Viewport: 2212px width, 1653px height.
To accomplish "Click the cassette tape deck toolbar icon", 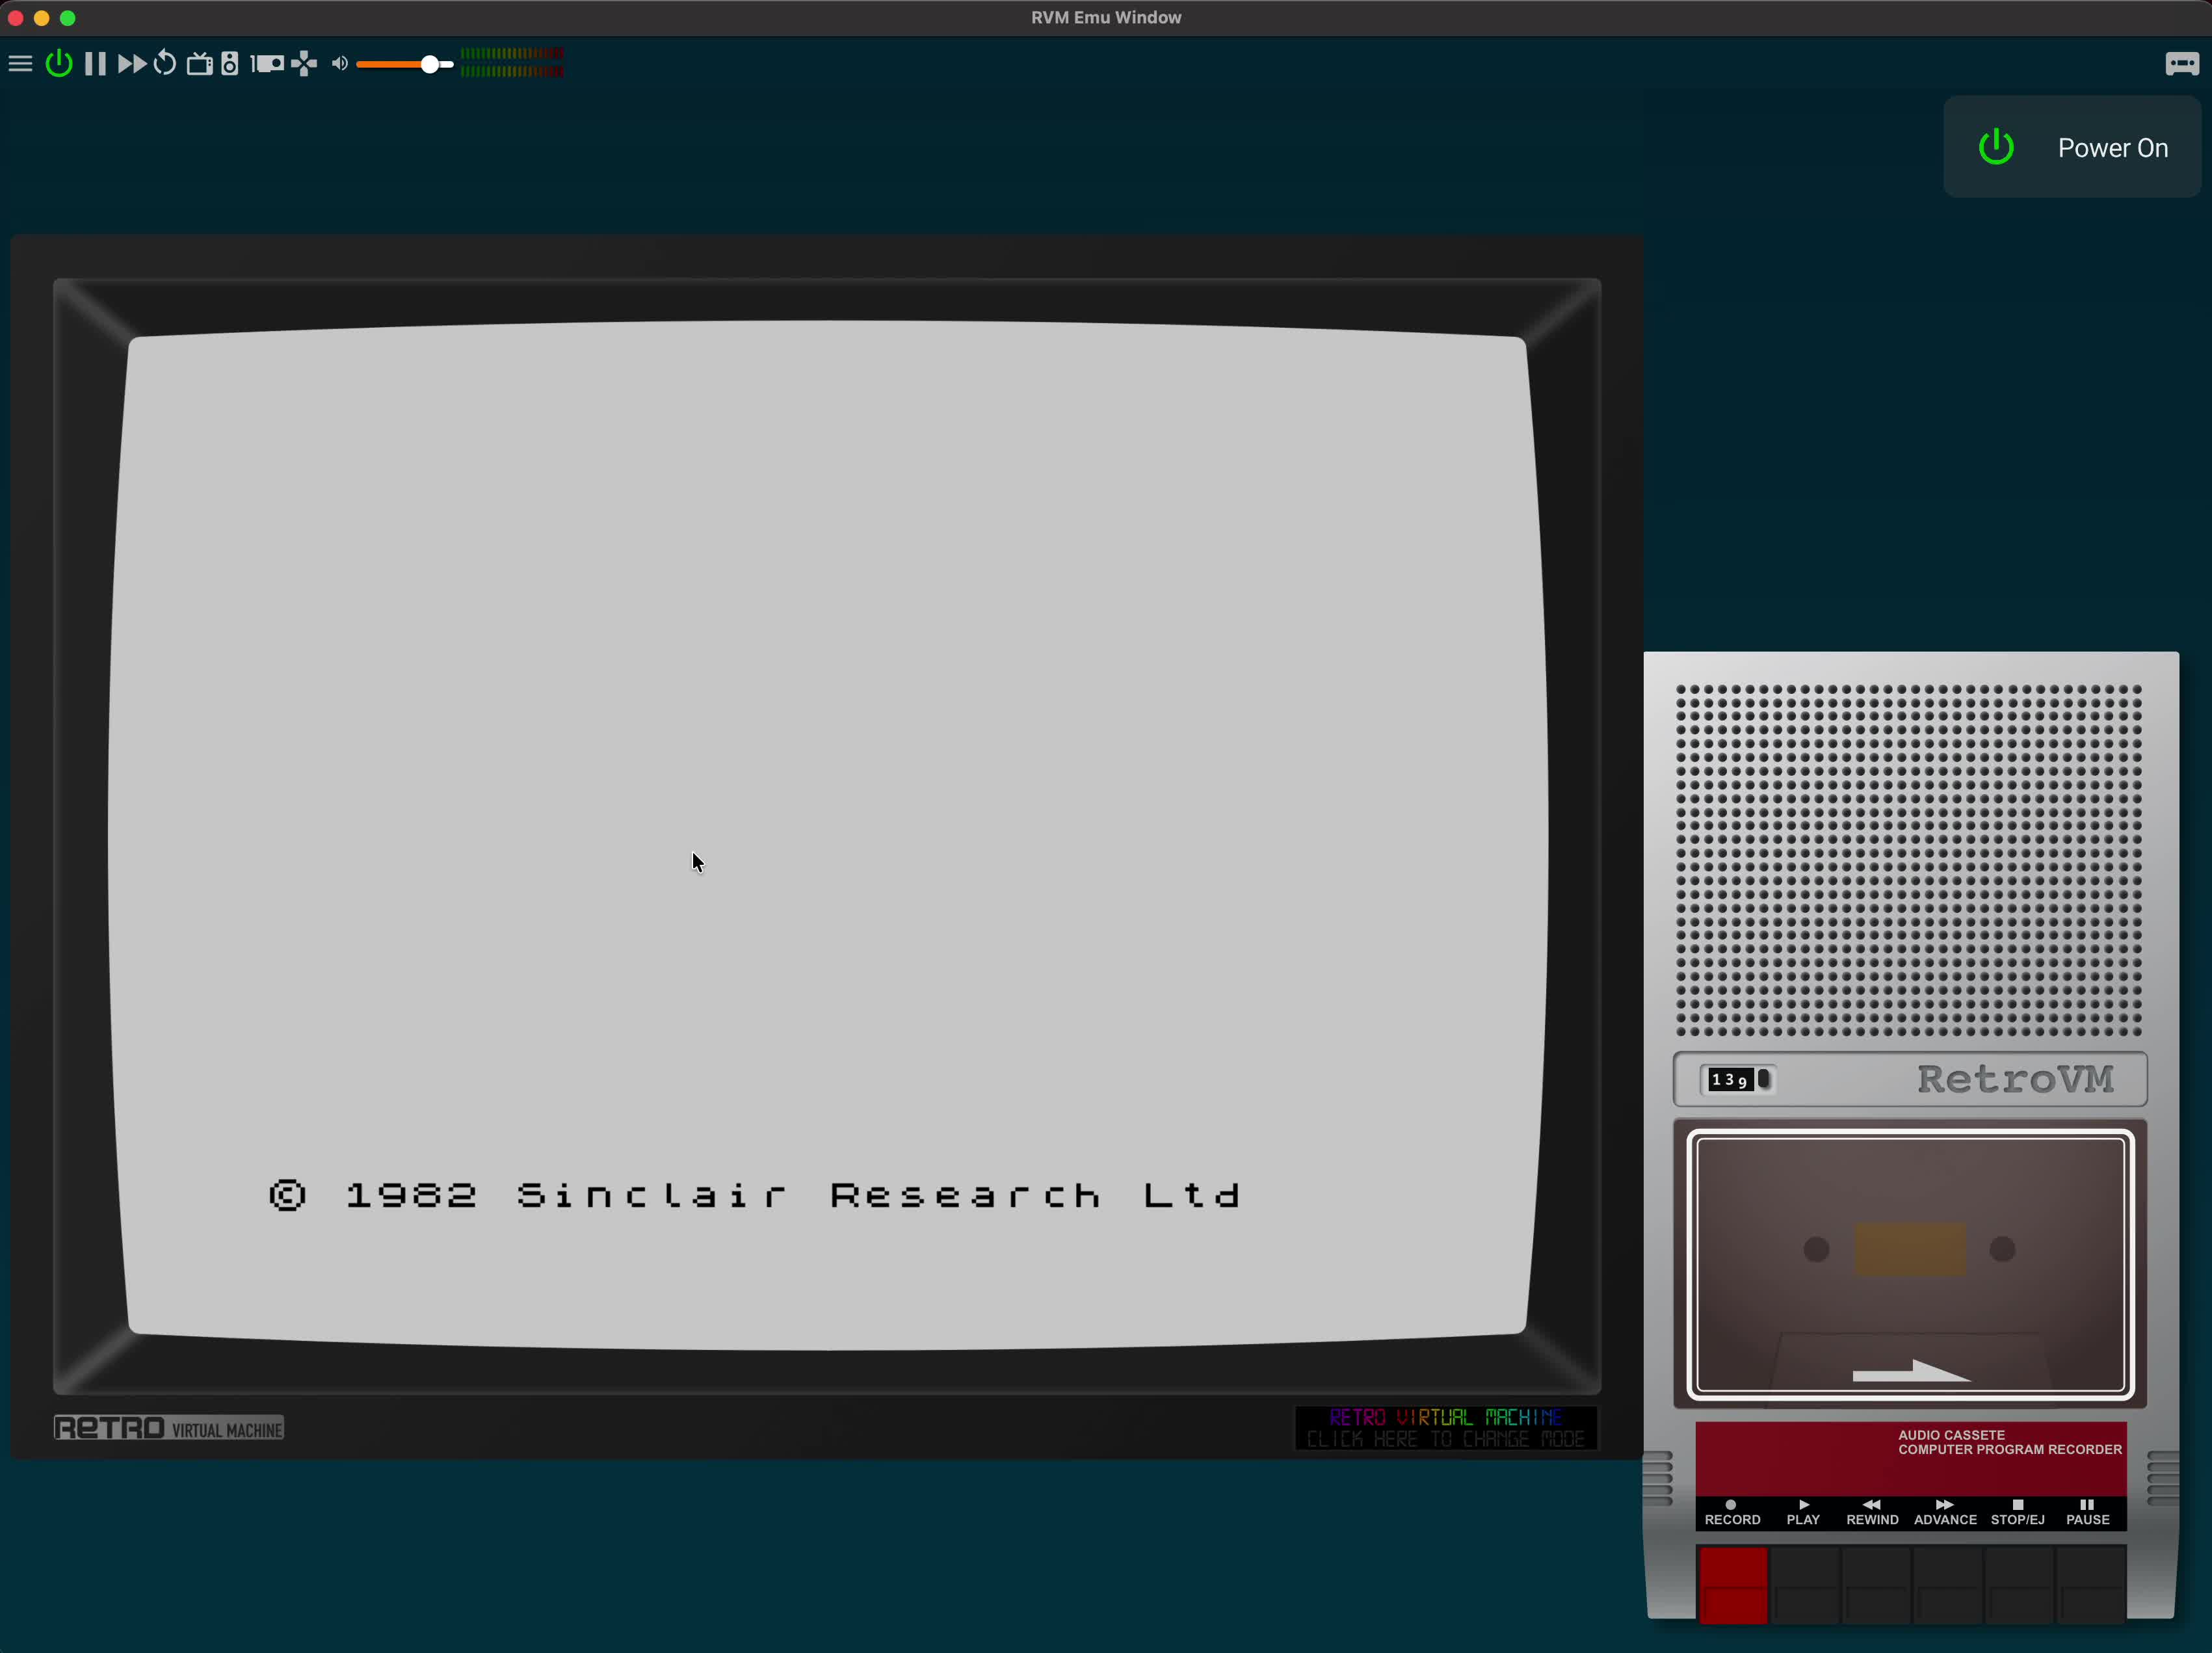I will click(x=267, y=64).
